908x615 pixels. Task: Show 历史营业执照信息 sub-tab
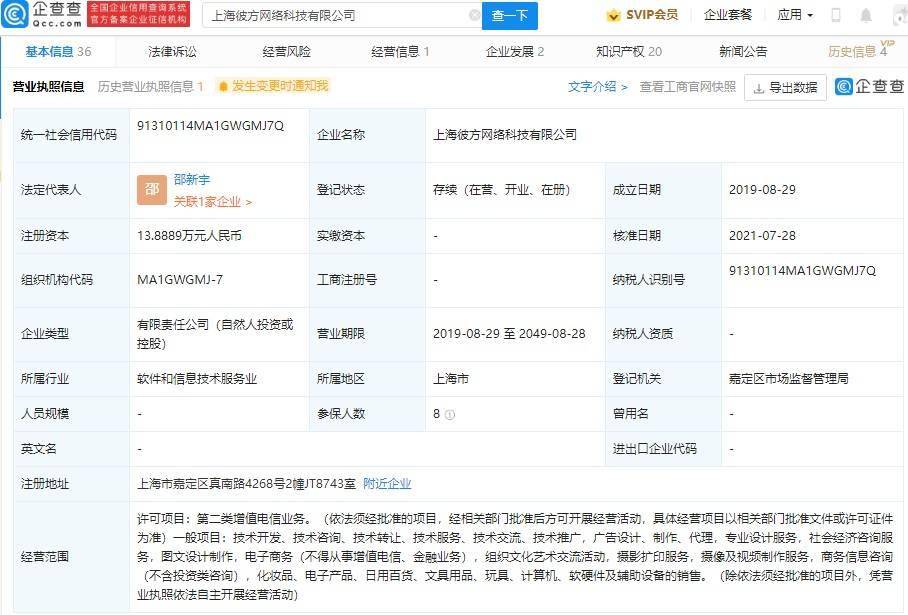(150, 87)
